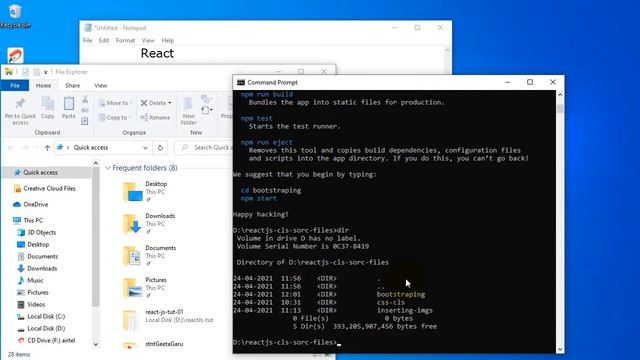The height and width of the screenshot is (360, 640).
Task: Click the Back arrow in File Explorer
Action: coord(11,148)
